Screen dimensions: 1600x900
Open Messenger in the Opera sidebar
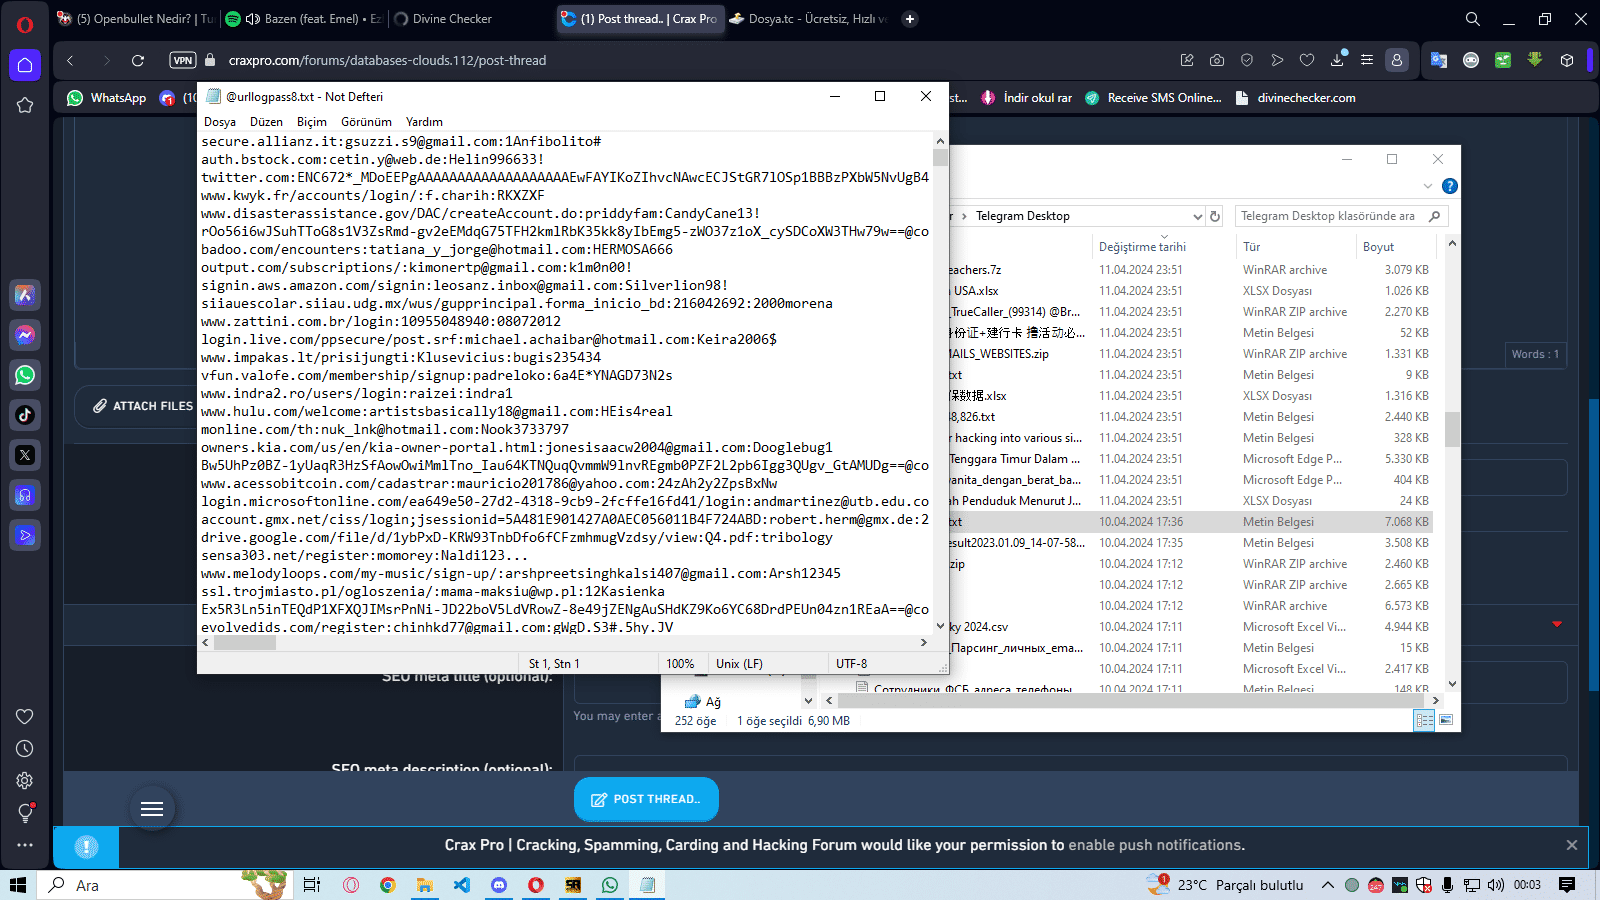pos(25,335)
